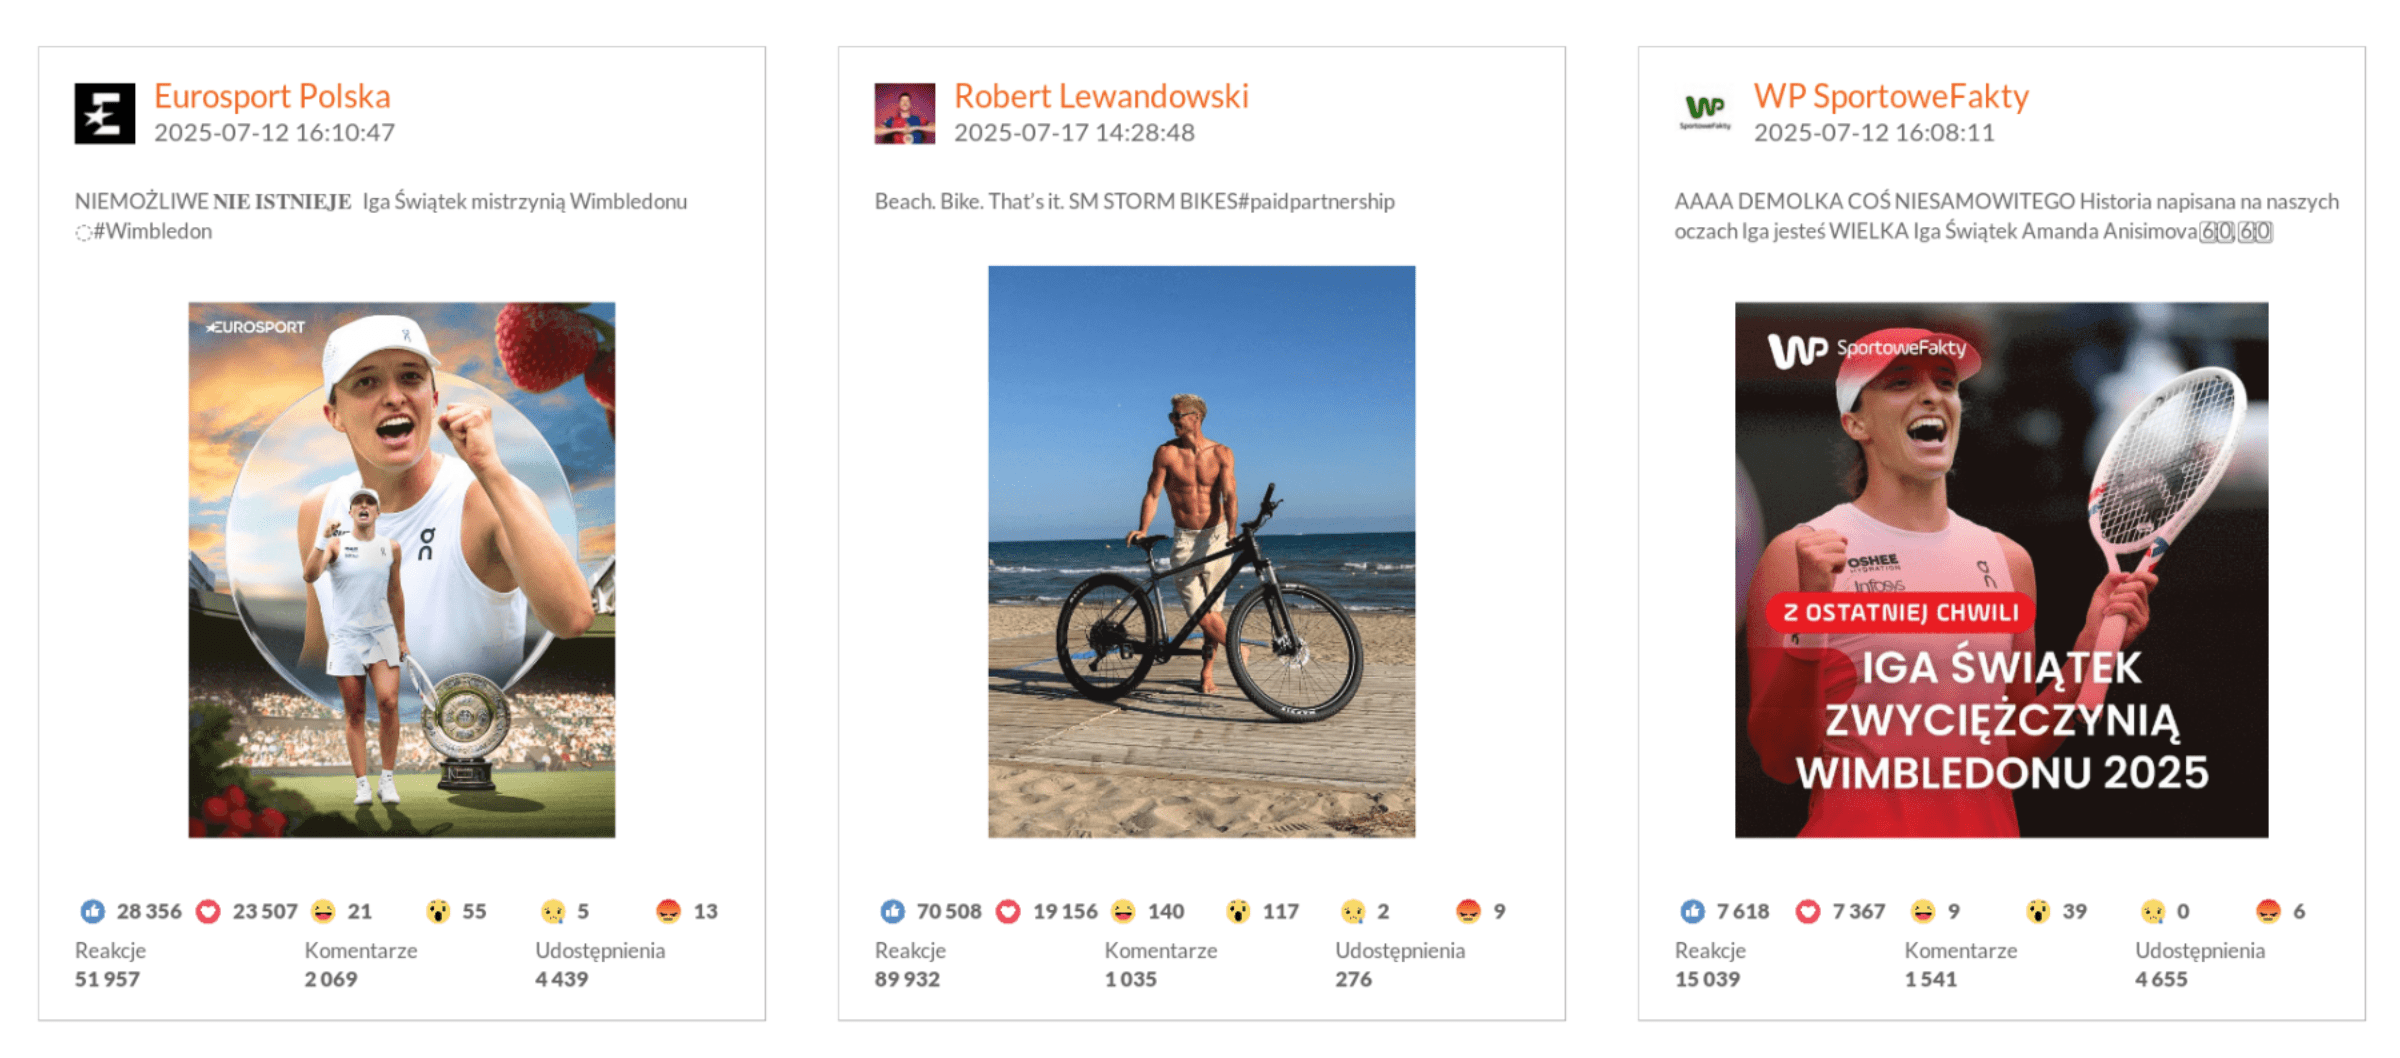Click the thumbs-up reaction icon on Eurosport Polska post
This screenshot has height=1058, width=2400.
(91, 911)
